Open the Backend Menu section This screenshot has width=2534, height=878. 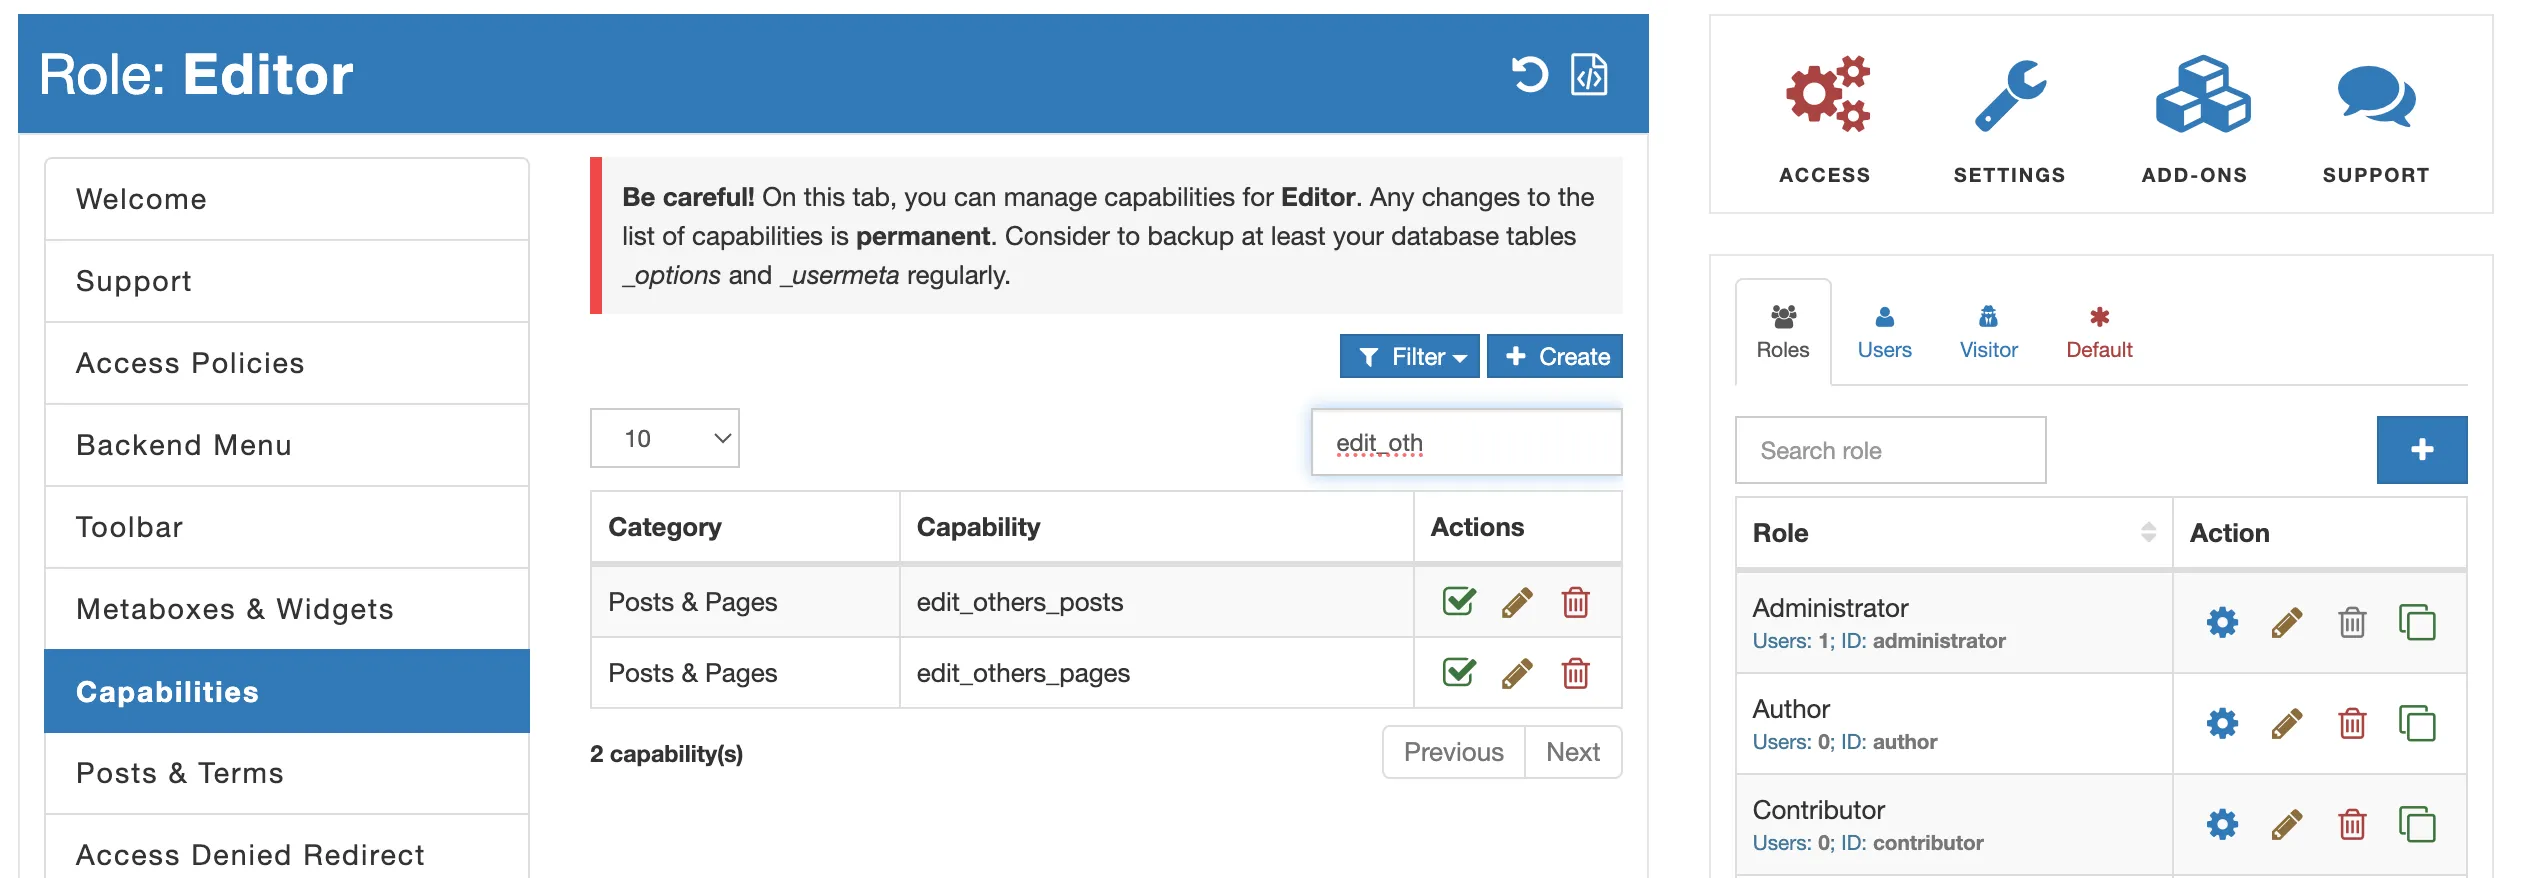pyautogui.click(x=287, y=445)
